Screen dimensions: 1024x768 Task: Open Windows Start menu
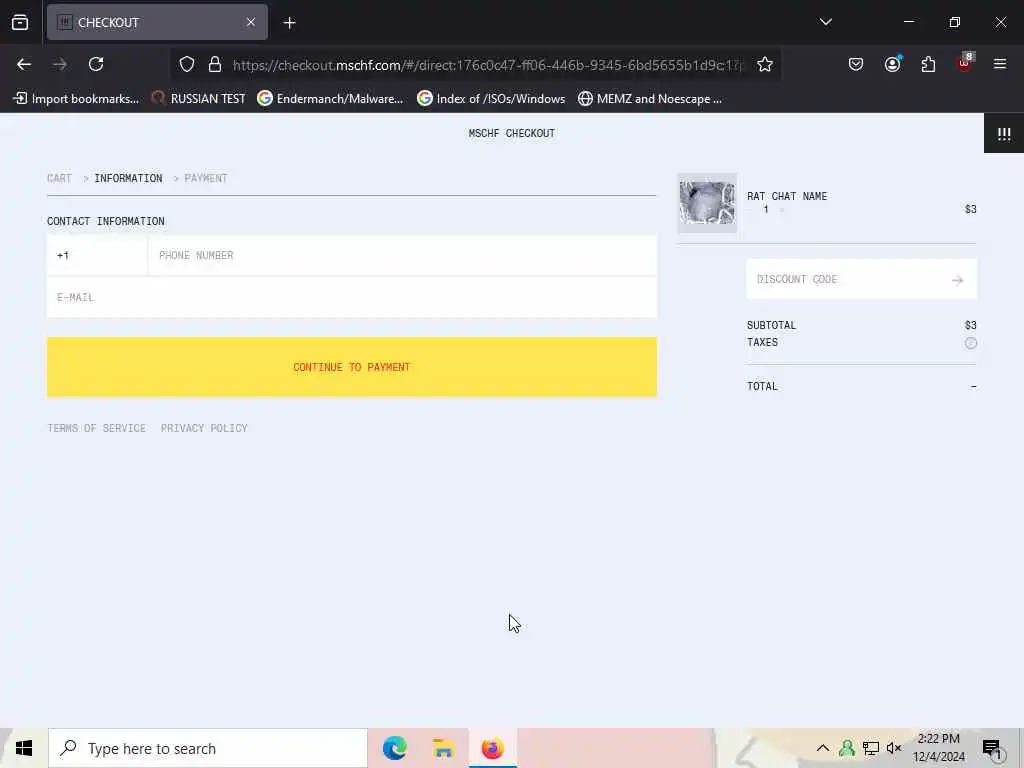[24, 748]
